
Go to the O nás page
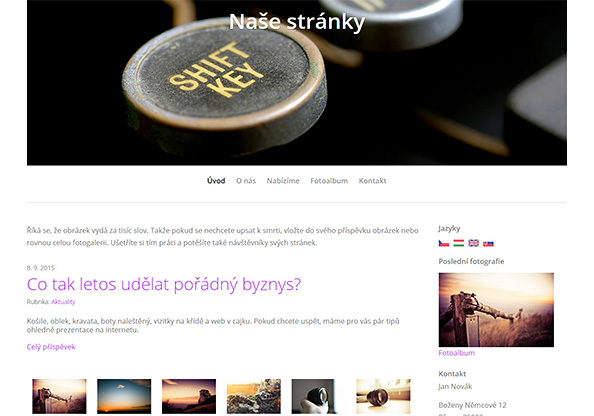pos(246,181)
